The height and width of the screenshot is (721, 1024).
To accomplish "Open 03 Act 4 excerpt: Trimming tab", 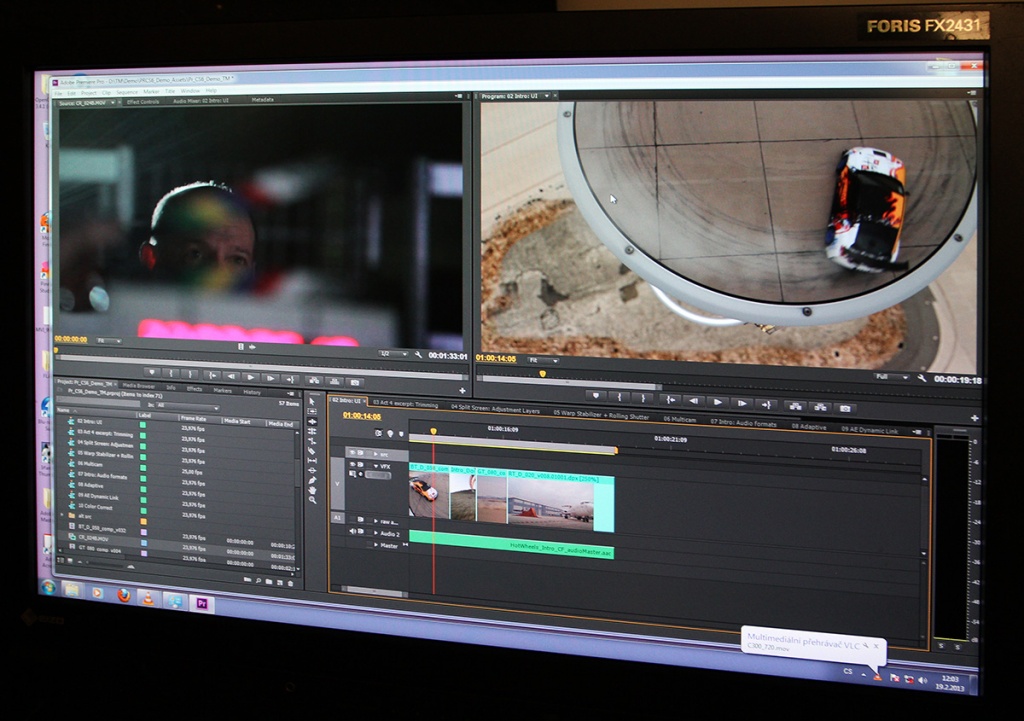I will pos(405,404).
